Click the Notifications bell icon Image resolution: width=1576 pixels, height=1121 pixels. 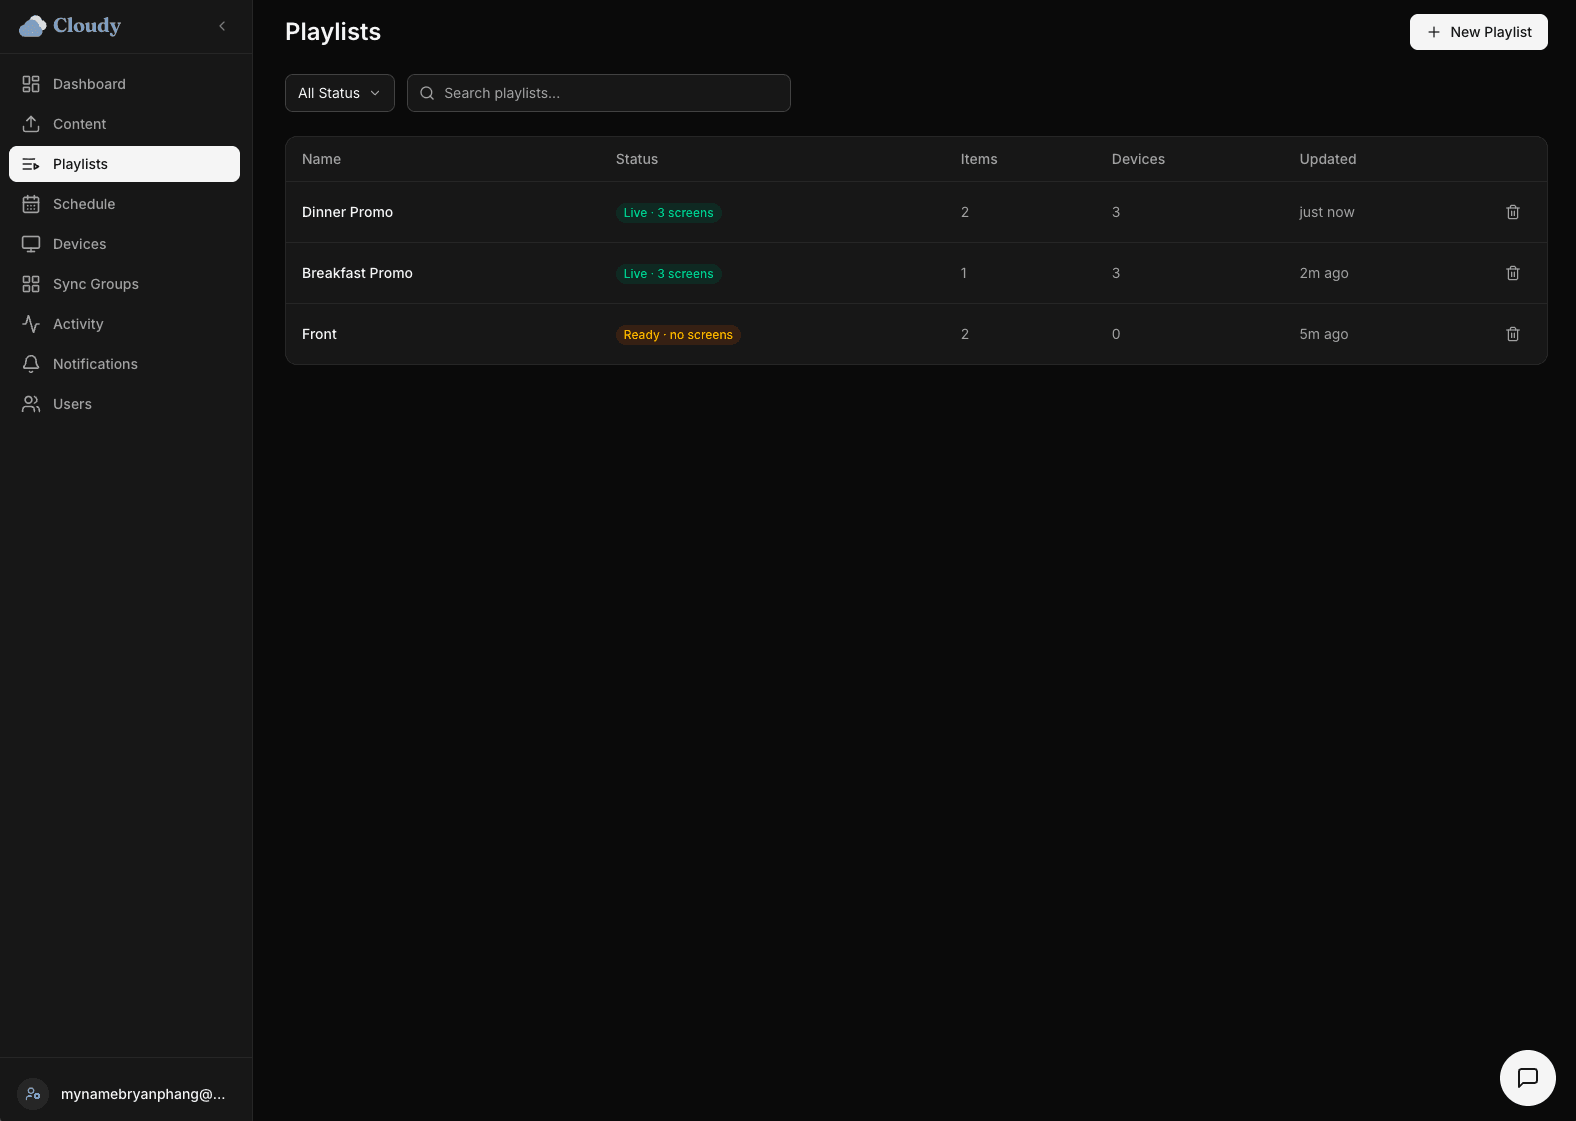[31, 364]
